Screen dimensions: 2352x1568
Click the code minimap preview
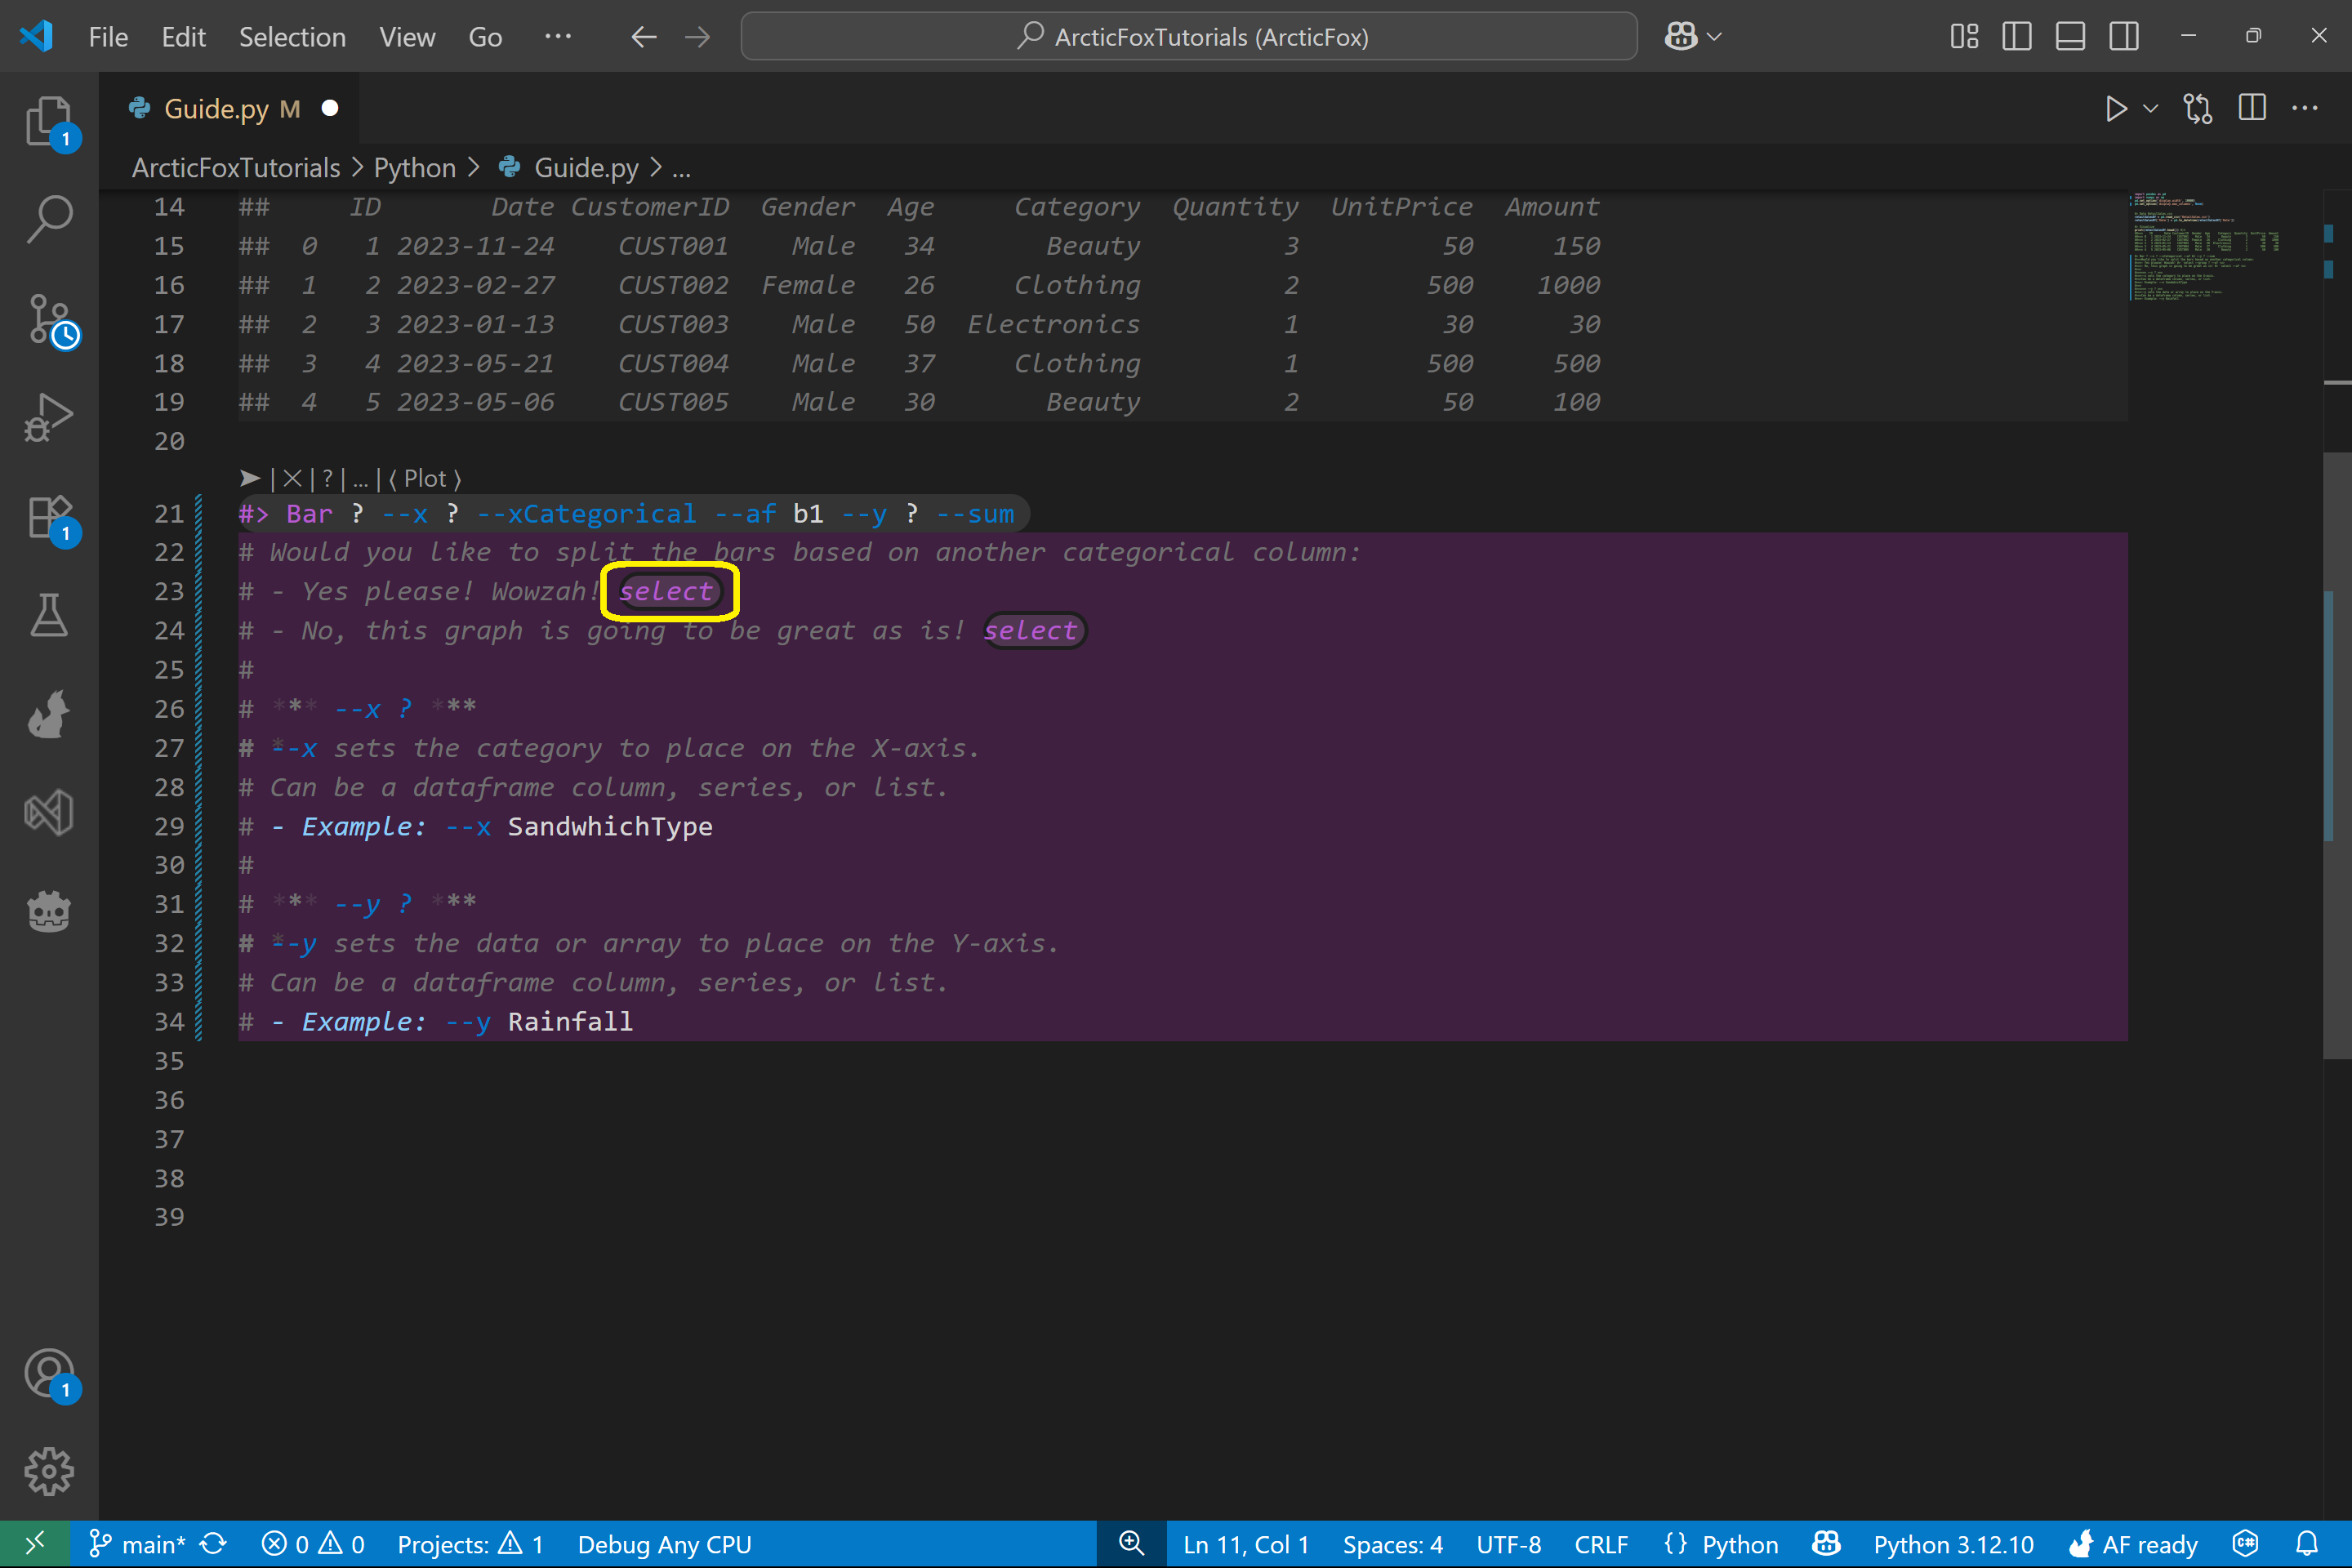coord(2205,246)
